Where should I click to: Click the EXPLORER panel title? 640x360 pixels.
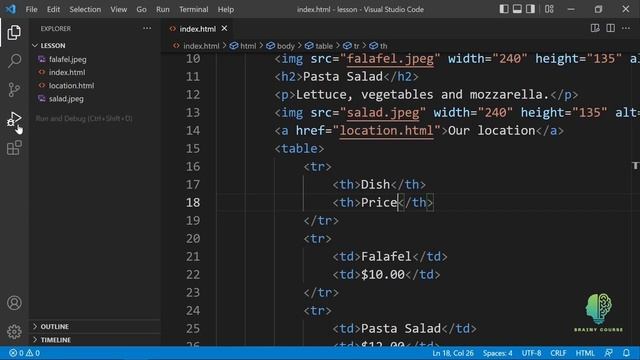[x=56, y=29]
